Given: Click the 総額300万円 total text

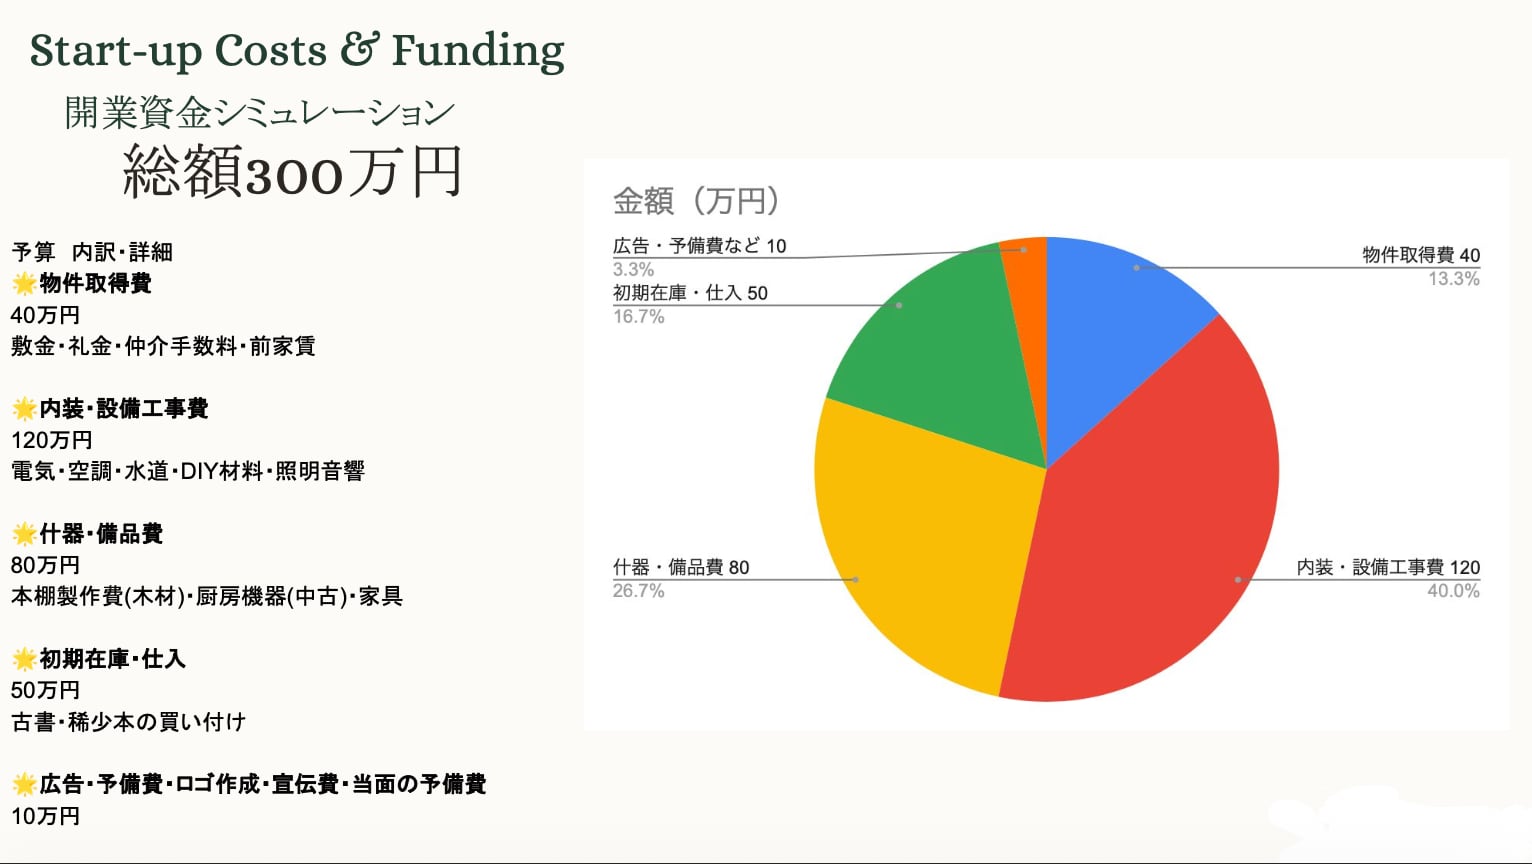Looking at the screenshot, I should [292, 172].
